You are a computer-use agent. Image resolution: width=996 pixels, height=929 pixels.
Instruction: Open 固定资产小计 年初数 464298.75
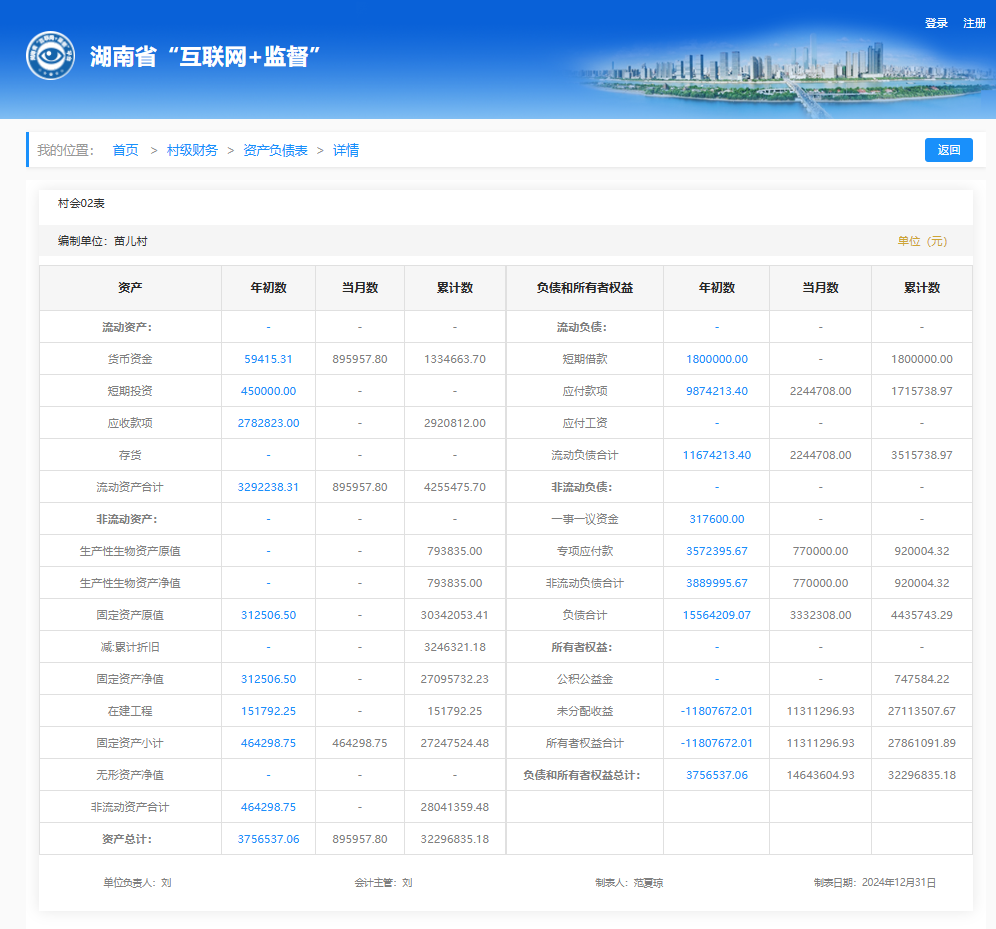pos(268,743)
